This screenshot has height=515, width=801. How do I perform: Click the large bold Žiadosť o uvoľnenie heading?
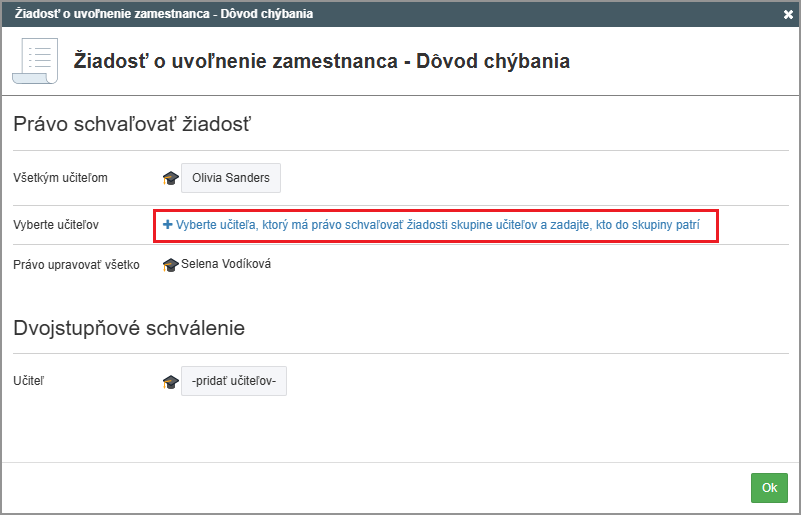[x=322, y=61]
